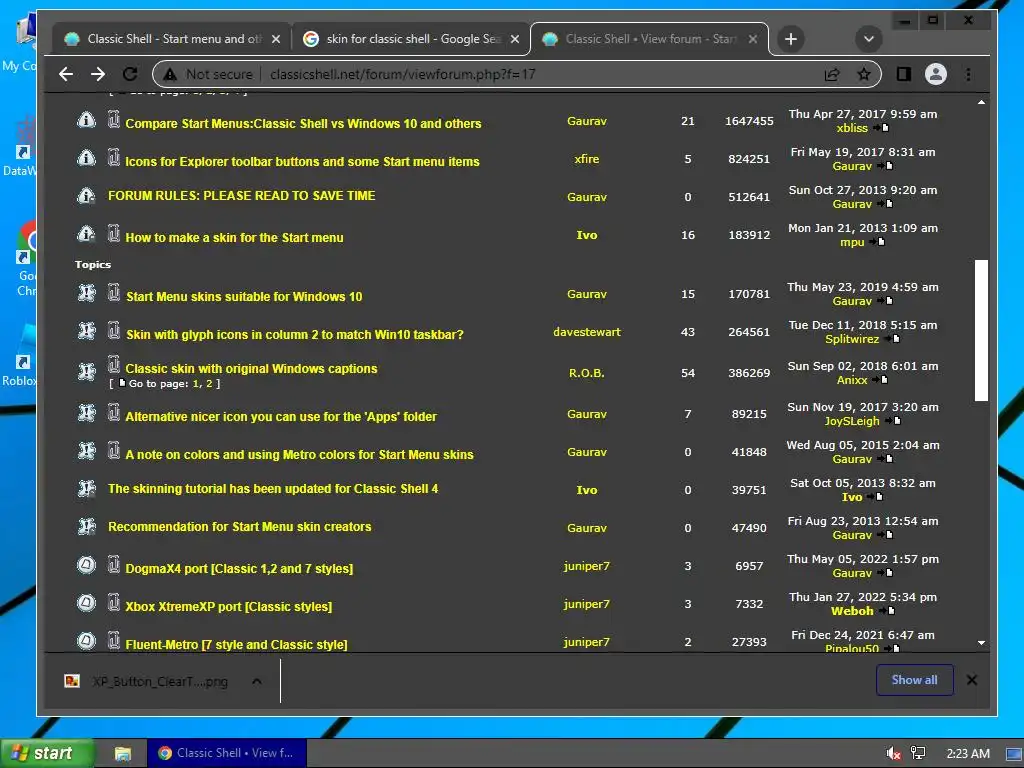
Task: Click network tray icon
Action: pyautogui.click(x=918, y=754)
